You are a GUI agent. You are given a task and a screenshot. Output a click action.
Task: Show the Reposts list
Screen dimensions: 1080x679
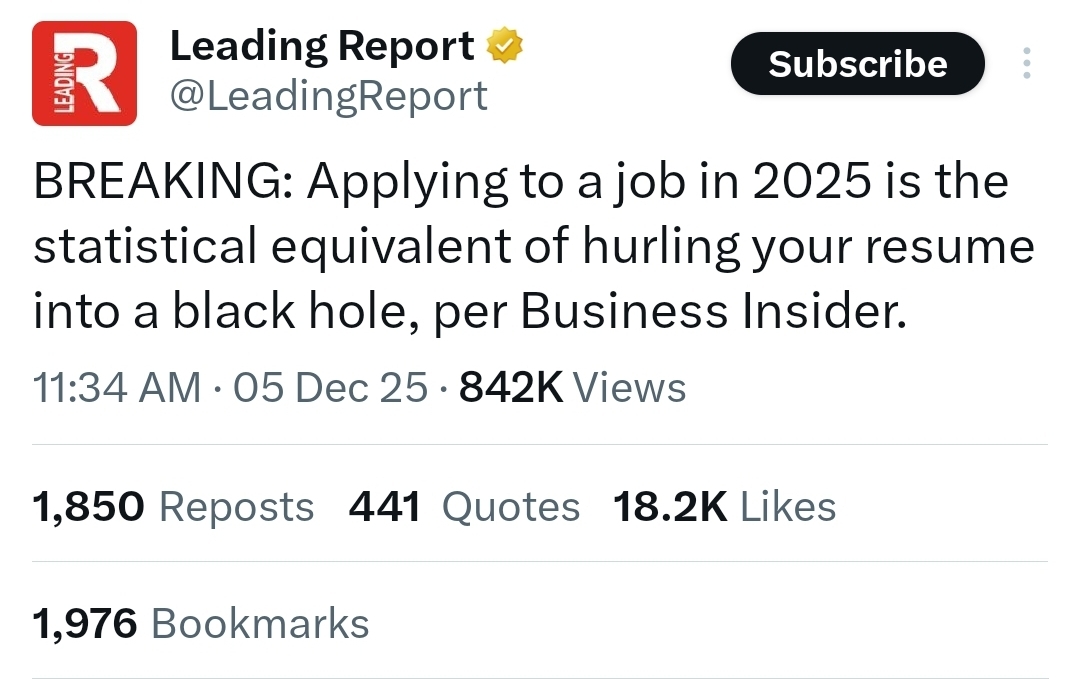pyautogui.click(x=237, y=507)
